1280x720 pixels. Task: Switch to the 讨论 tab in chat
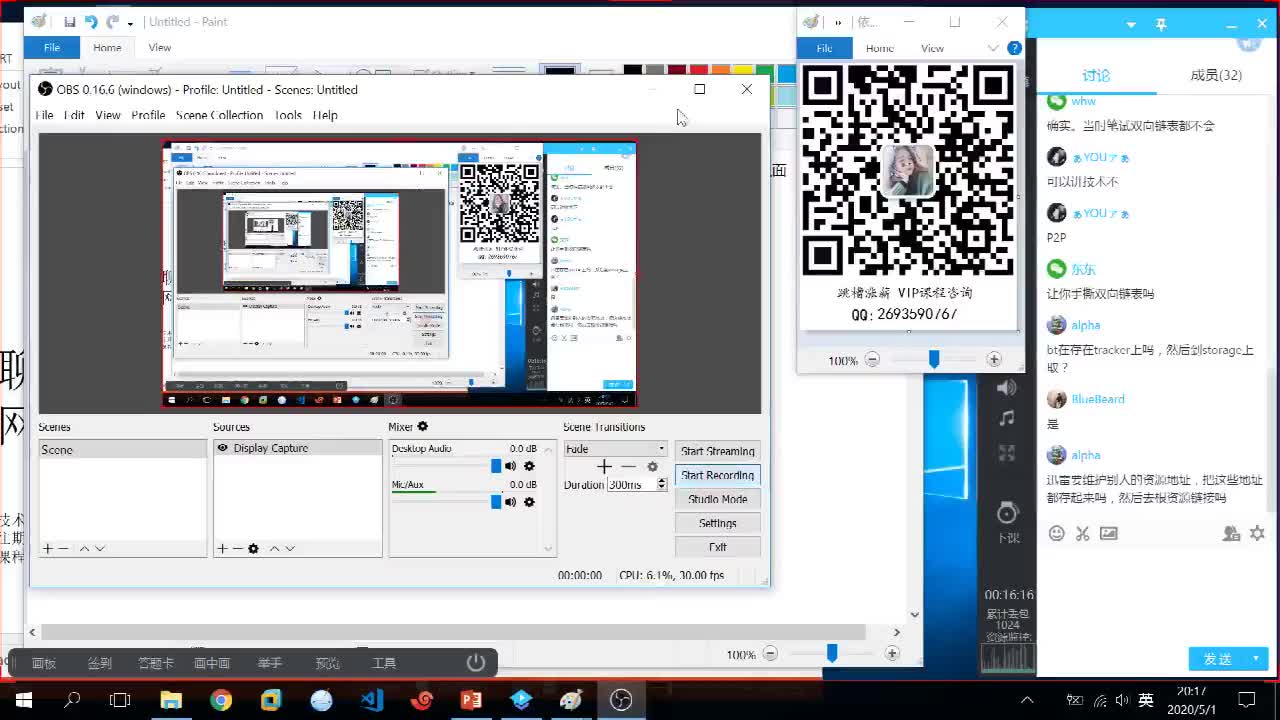[x=1096, y=75]
